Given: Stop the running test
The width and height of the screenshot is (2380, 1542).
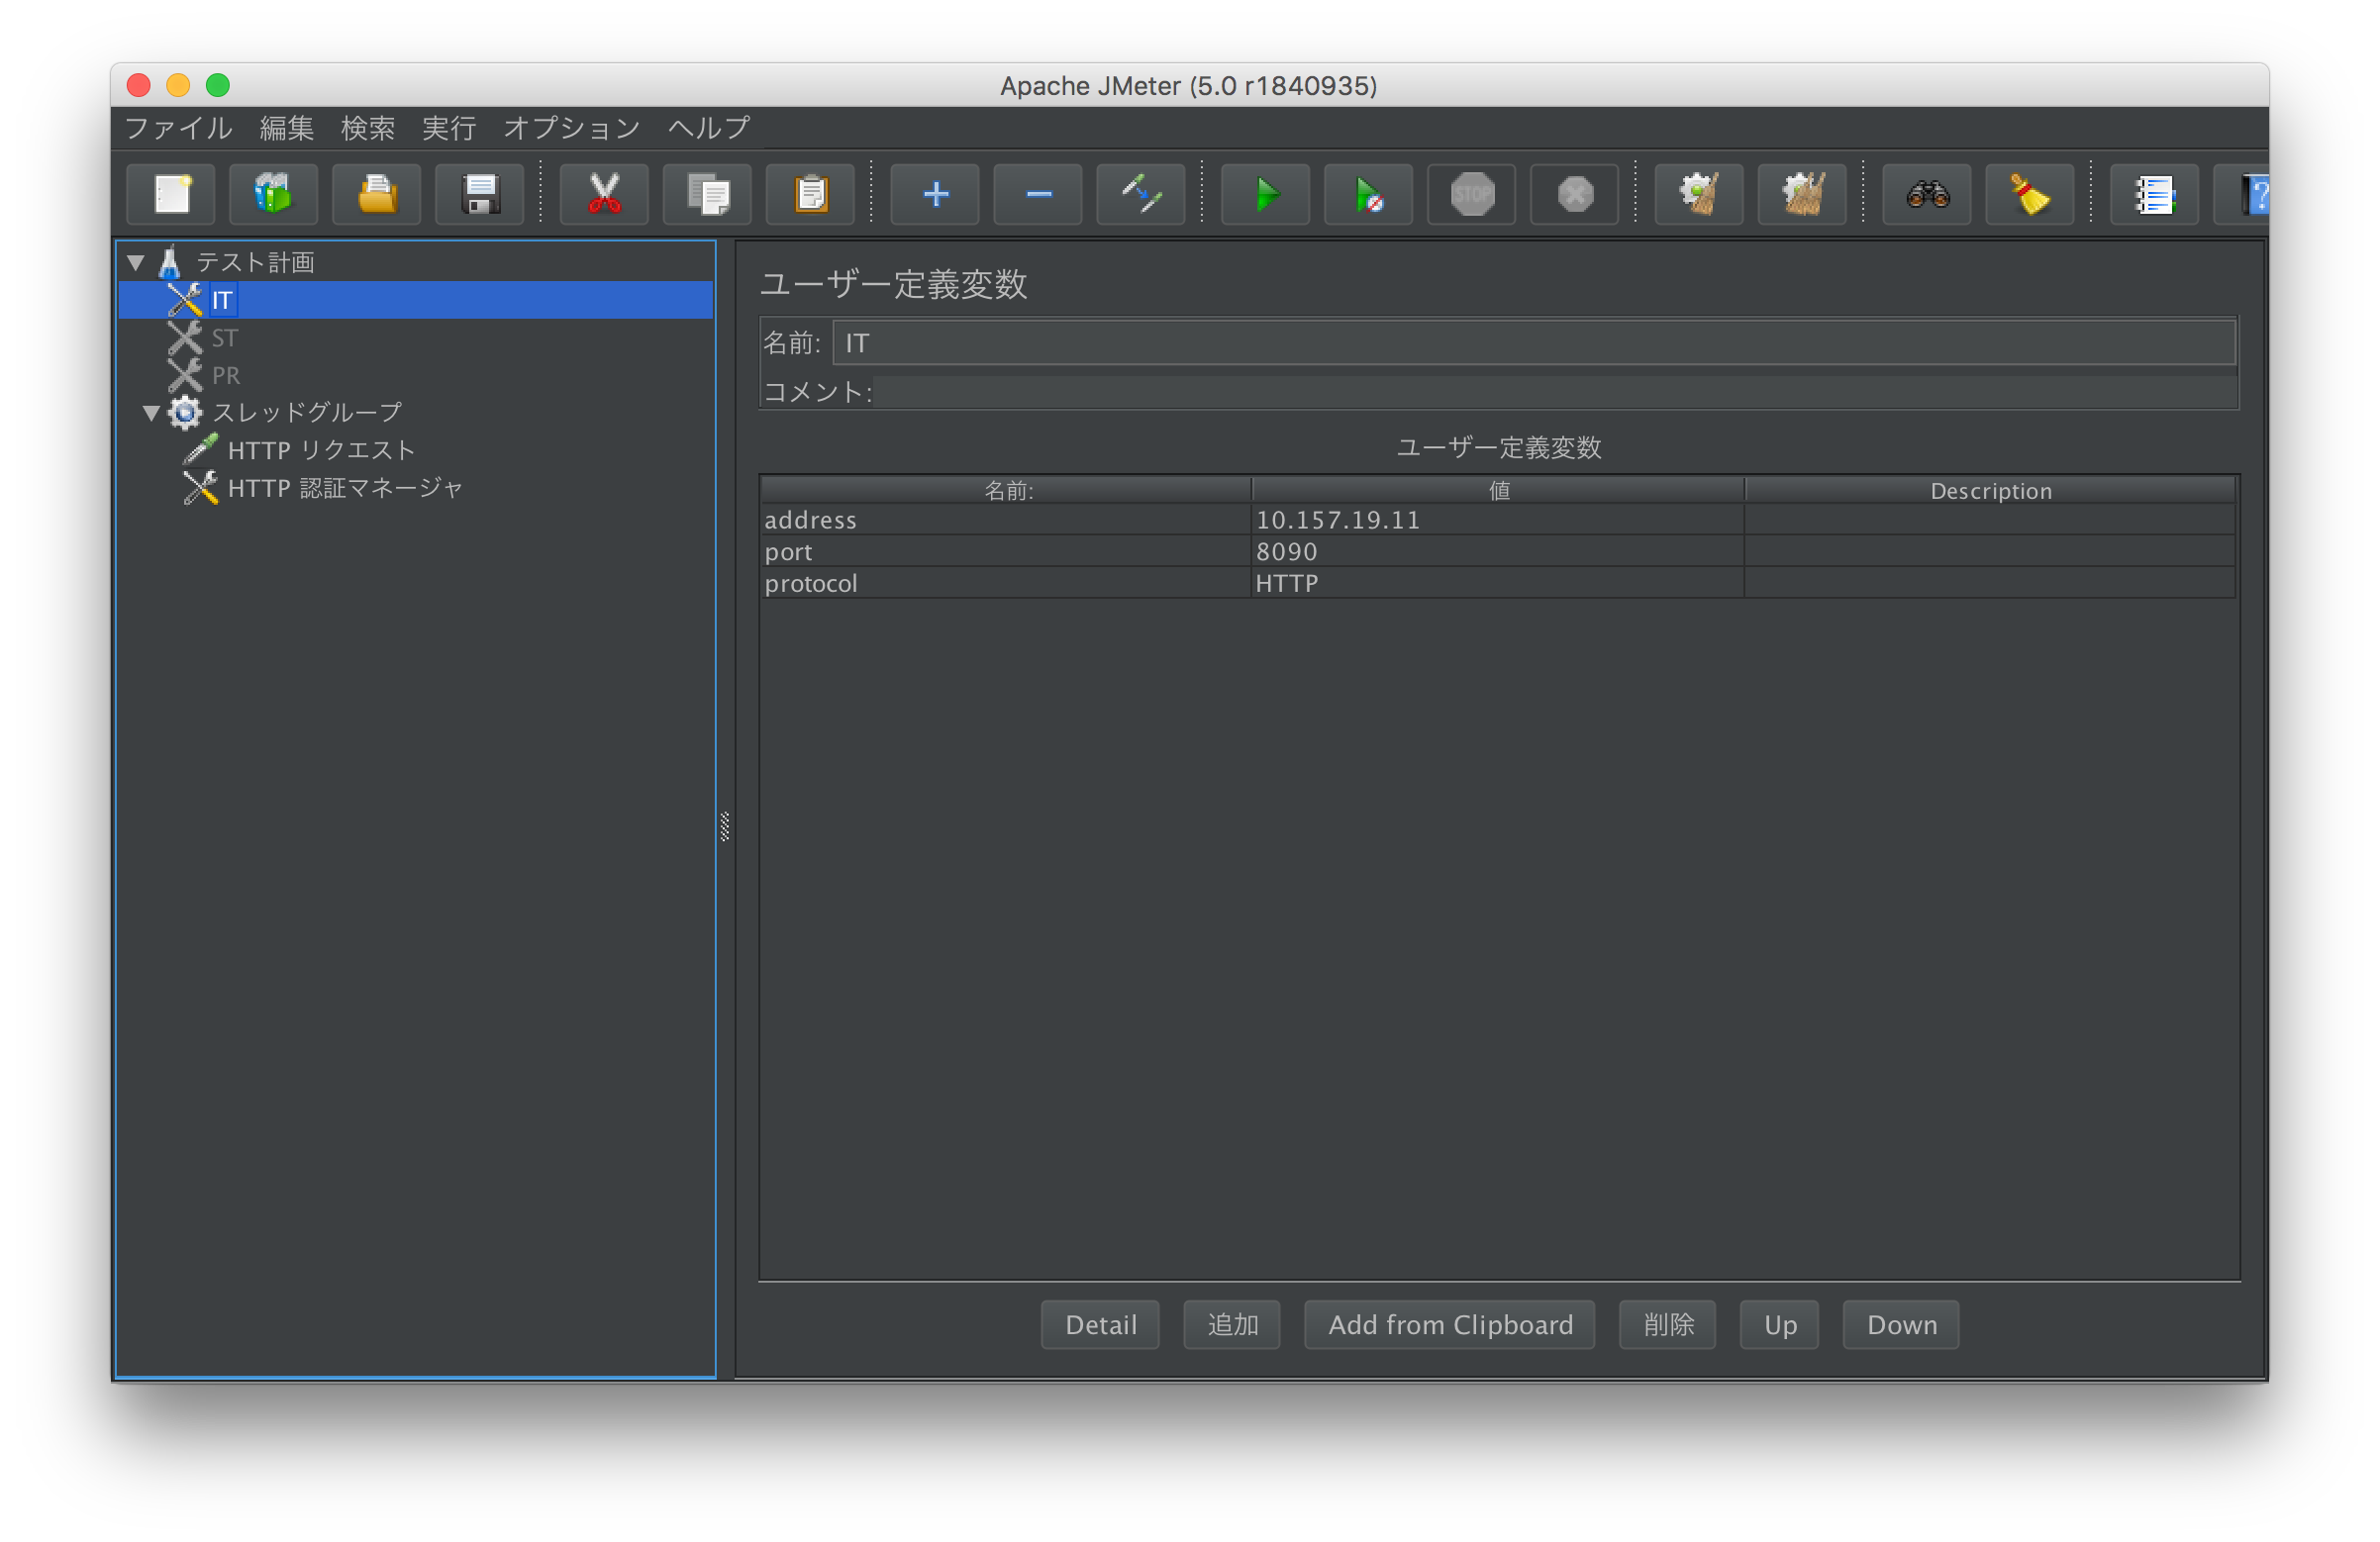Looking at the screenshot, I should pyautogui.click(x=1470, y=194).
